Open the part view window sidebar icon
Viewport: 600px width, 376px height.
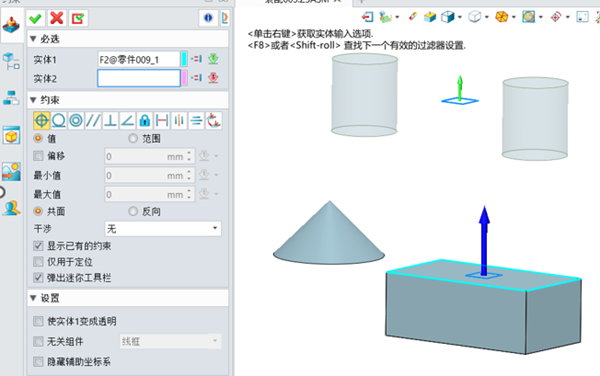point(11,135)
